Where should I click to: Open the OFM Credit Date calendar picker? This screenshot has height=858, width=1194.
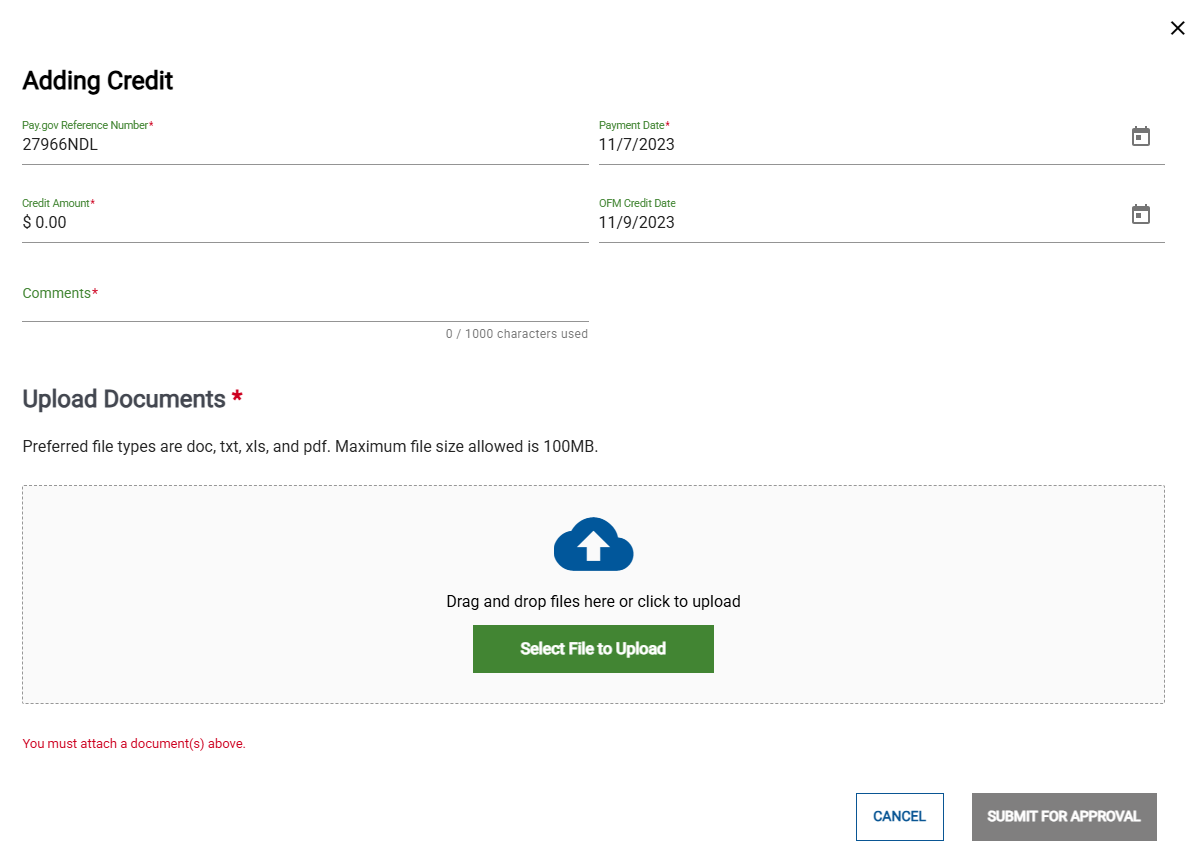point(1140,215)
